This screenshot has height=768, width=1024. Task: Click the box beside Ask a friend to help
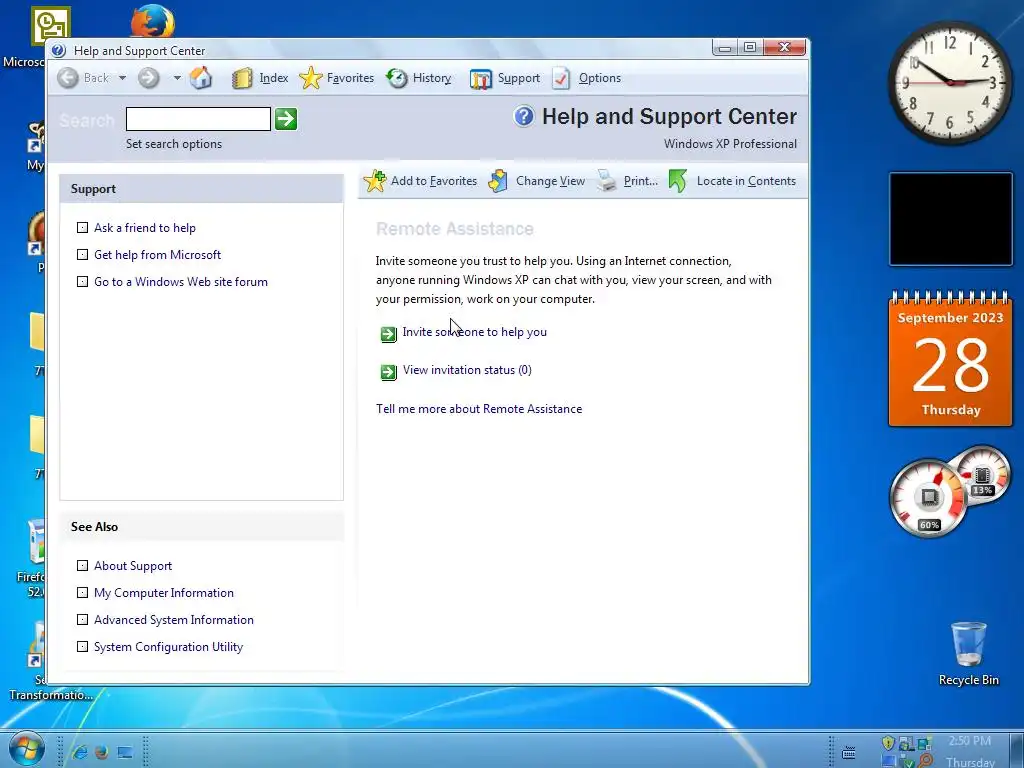click(82, 227)
